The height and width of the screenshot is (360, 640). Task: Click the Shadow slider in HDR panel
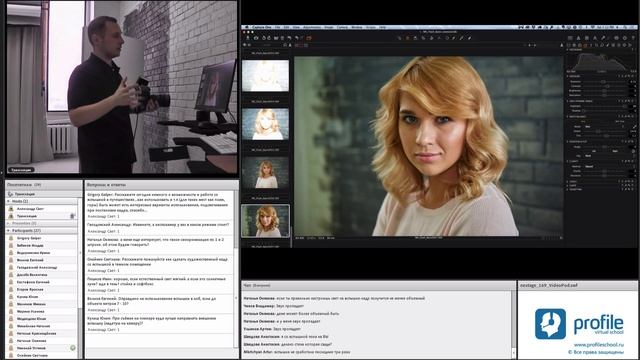(584, 111)
